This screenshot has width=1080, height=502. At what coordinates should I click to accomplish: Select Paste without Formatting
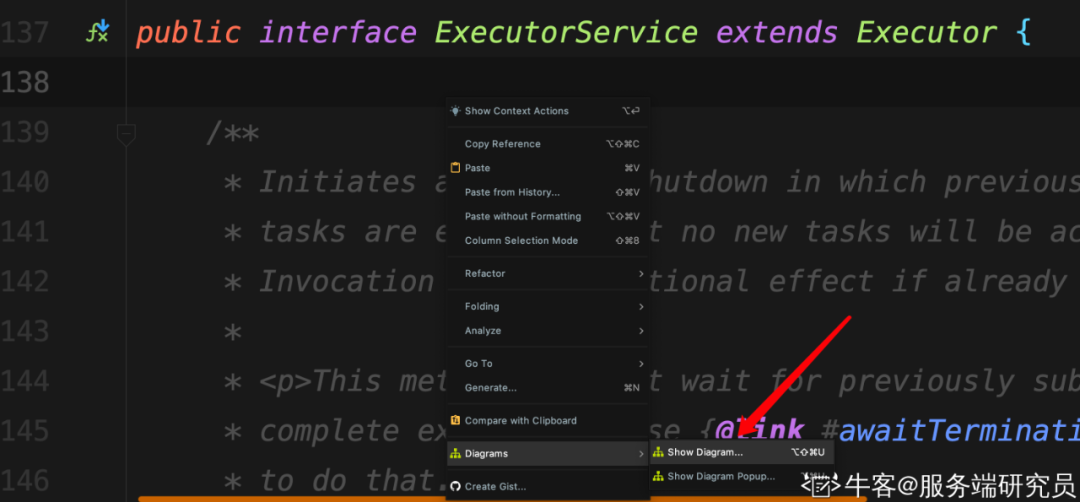[x=522, y=216]
